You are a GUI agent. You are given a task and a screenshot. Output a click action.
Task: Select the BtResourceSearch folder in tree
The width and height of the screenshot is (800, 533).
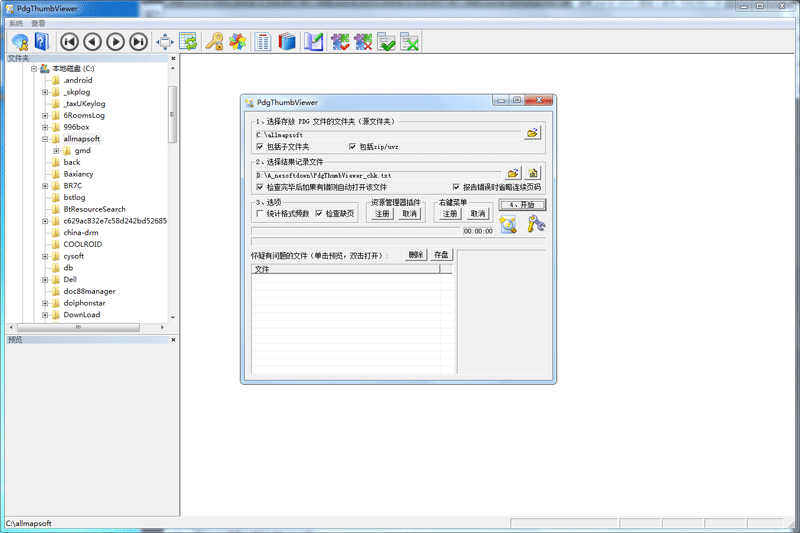pos(94,209)
